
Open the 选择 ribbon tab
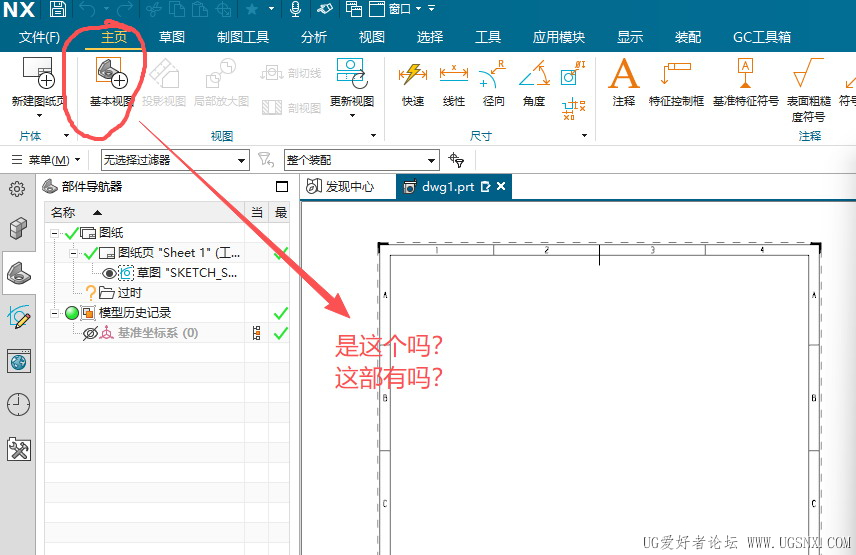430,37
